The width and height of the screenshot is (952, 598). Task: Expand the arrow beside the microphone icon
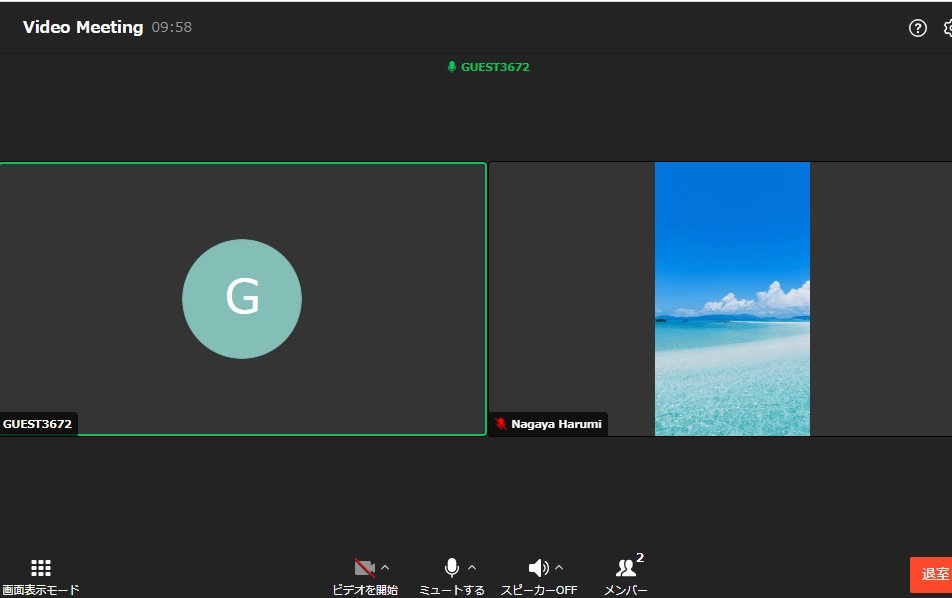472,567
